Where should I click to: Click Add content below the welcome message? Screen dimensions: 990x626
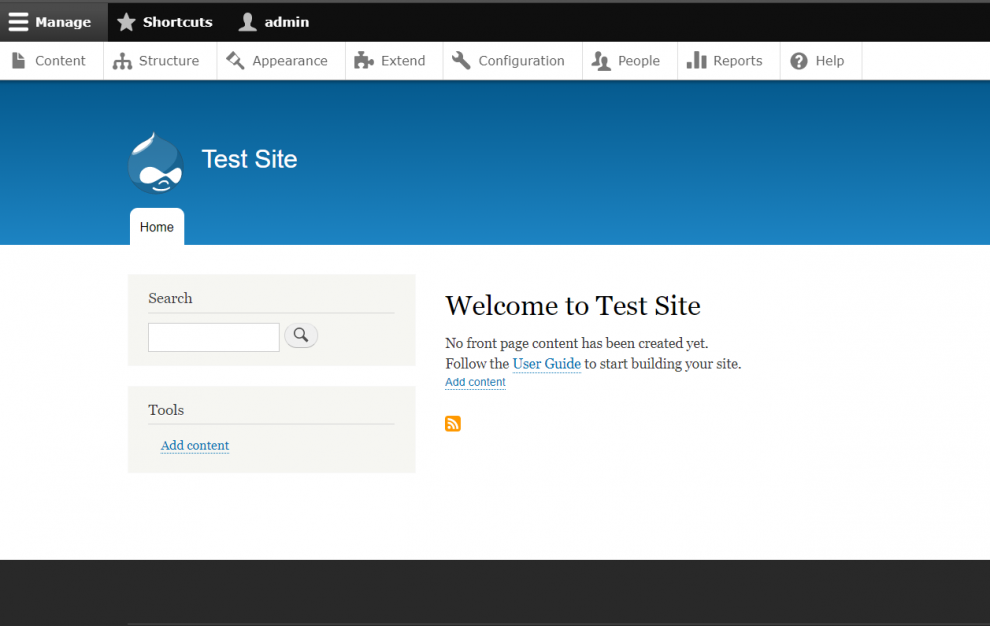(x=474, y=381)
